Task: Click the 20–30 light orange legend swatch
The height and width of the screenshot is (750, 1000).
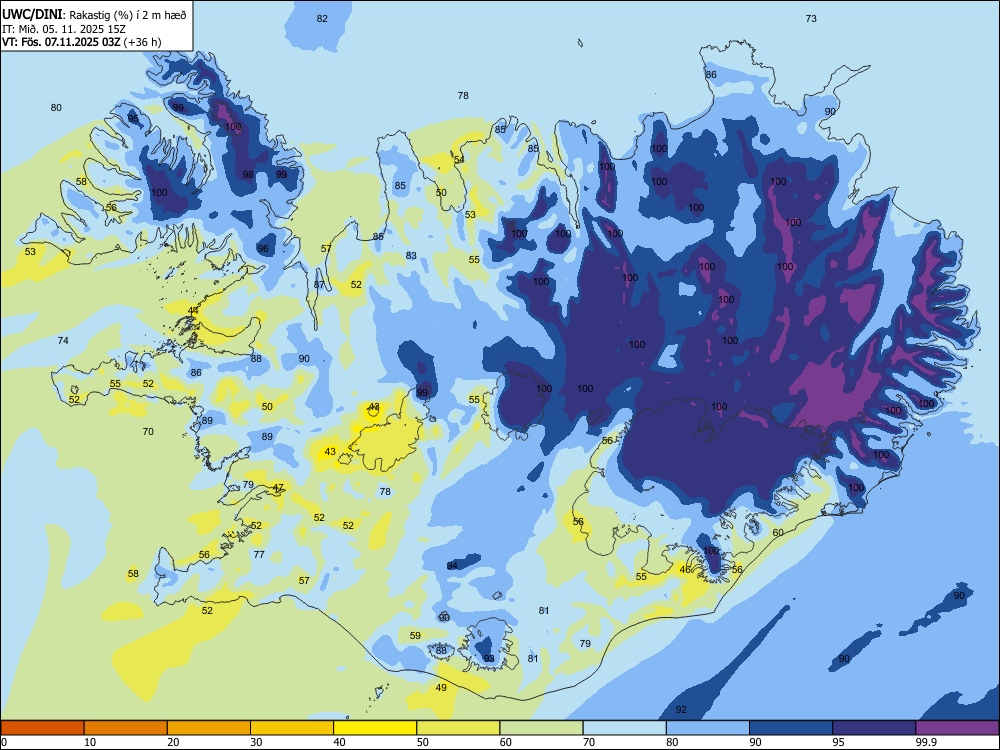Action: (x=209, y=728)
